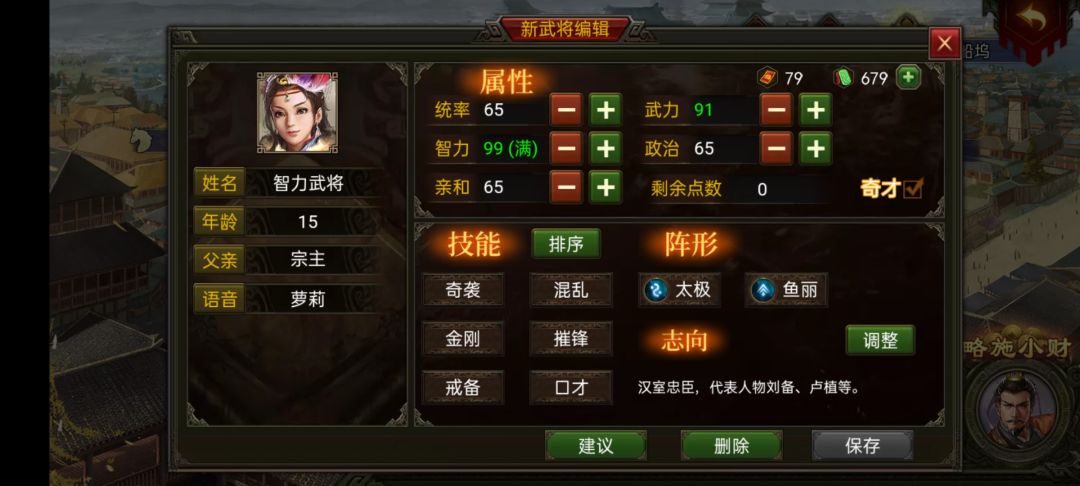The height and width of the screenshot is (486, 1080).
Task: Click the 排序 sort button
Action: point(565,244)
